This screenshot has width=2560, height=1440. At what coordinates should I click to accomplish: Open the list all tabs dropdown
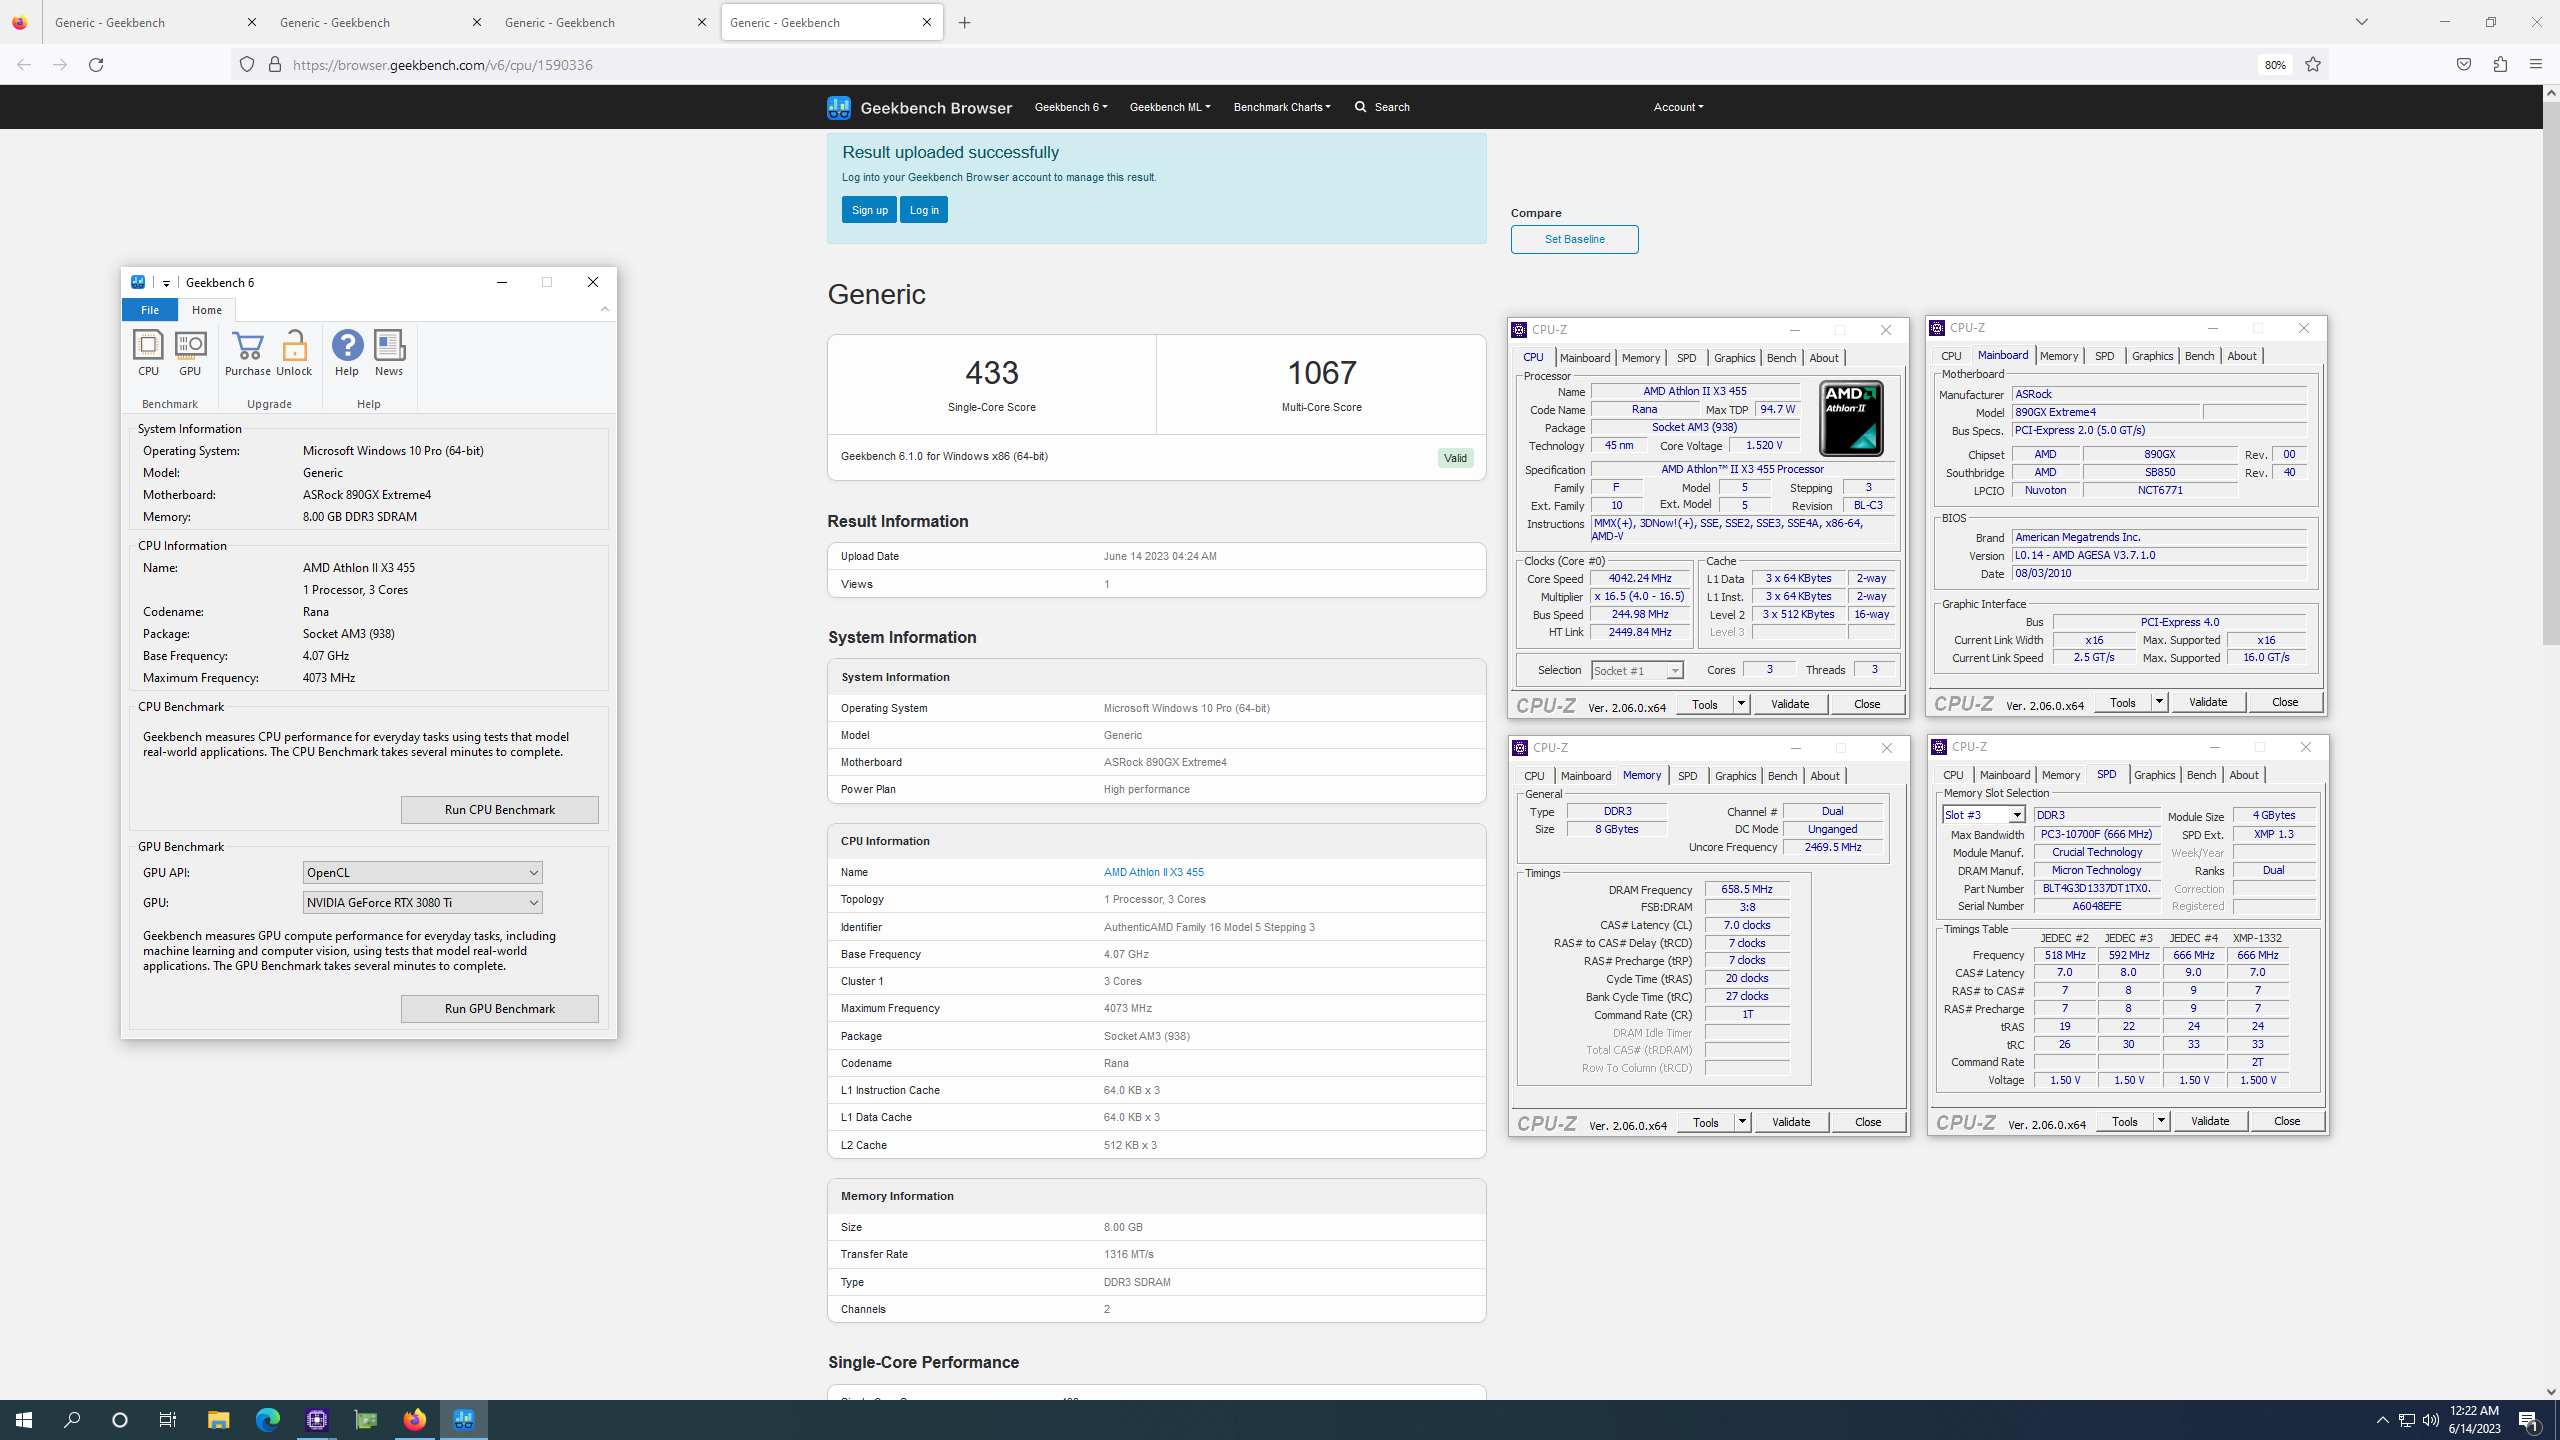click(x=2362, y=22)
